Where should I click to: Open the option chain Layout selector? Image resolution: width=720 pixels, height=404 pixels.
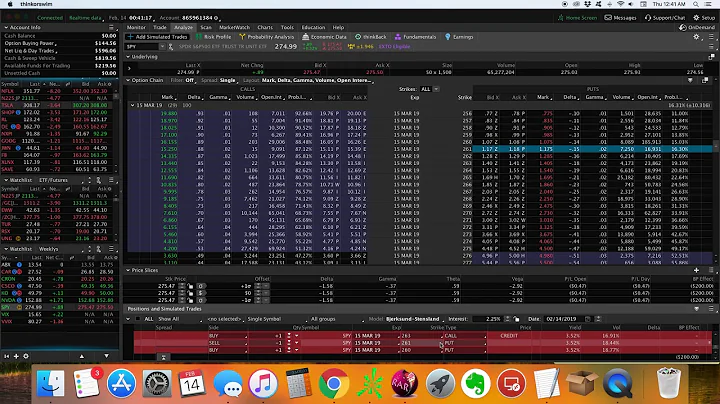tap(317, 80)
